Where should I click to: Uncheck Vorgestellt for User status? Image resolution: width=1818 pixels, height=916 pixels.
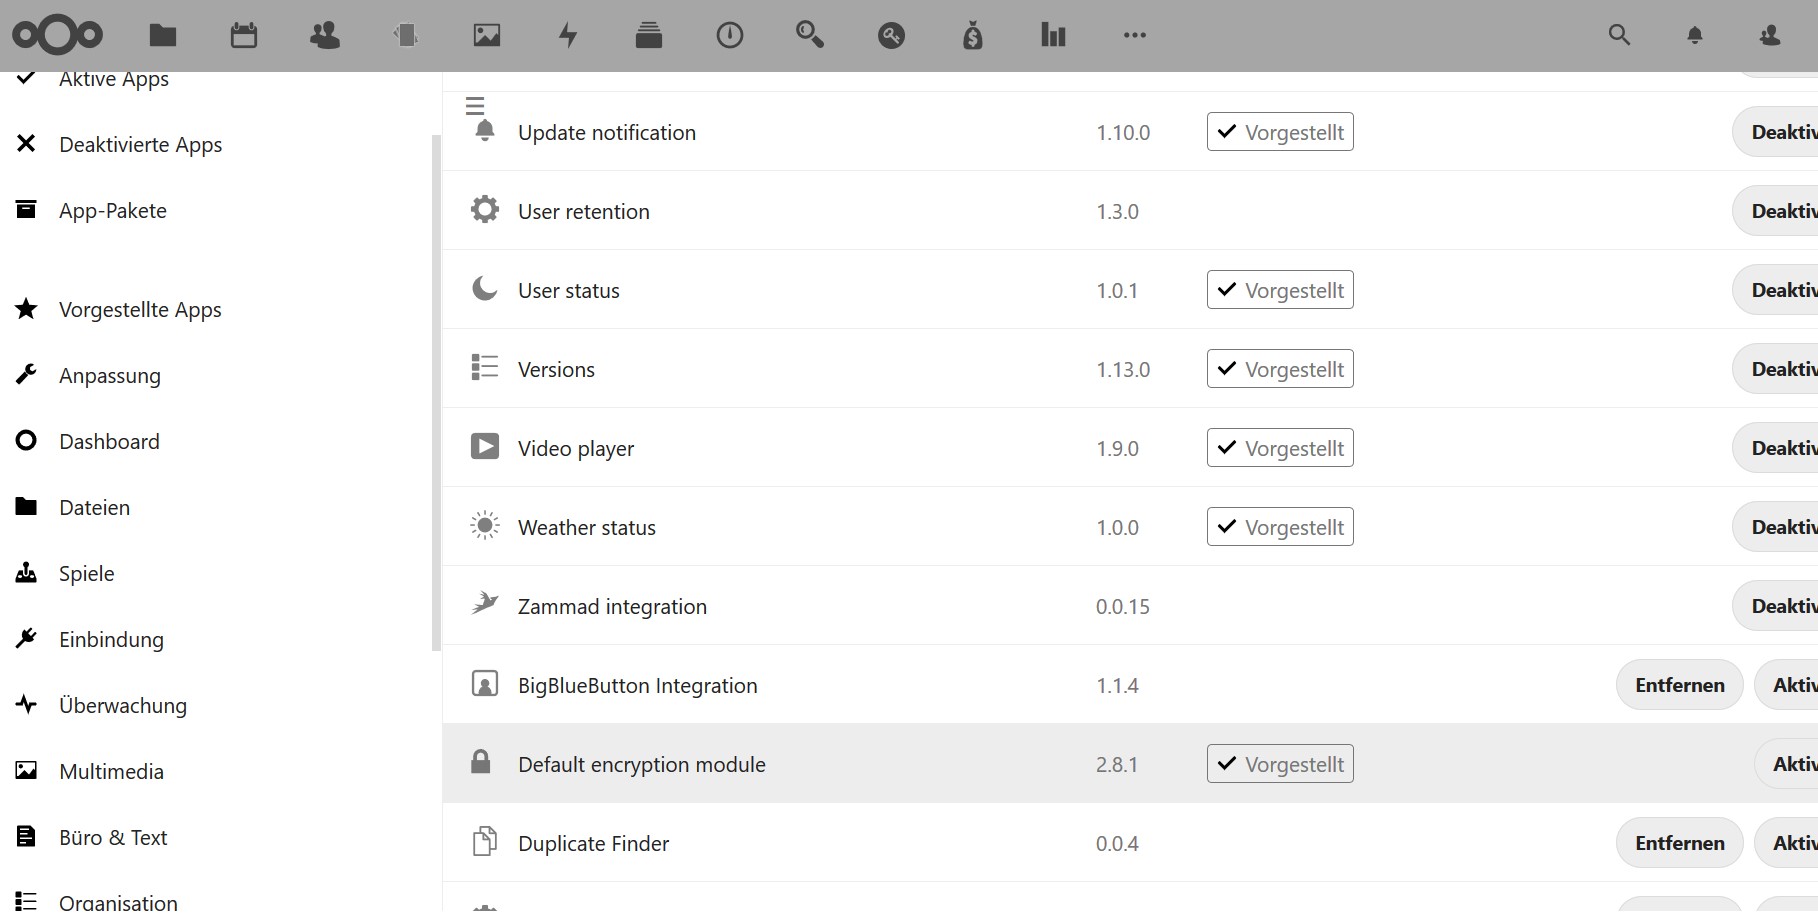tap(1279, 289)
